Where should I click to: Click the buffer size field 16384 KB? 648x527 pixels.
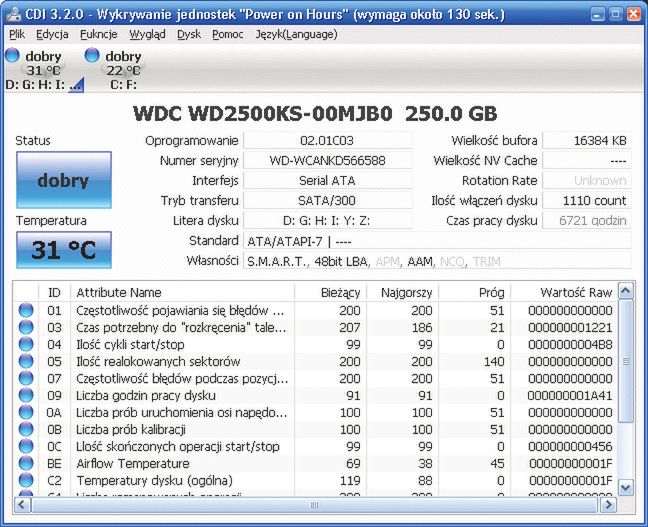click(x=587, y=141)
